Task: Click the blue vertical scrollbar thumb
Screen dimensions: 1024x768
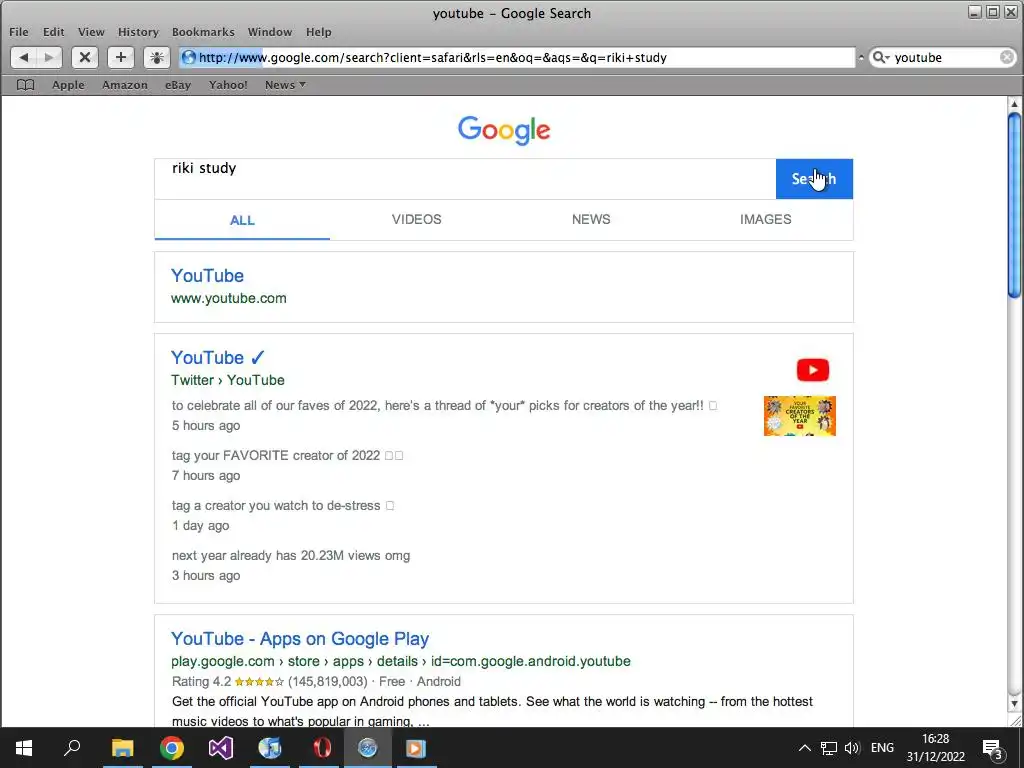Action: click(1014, 204)
